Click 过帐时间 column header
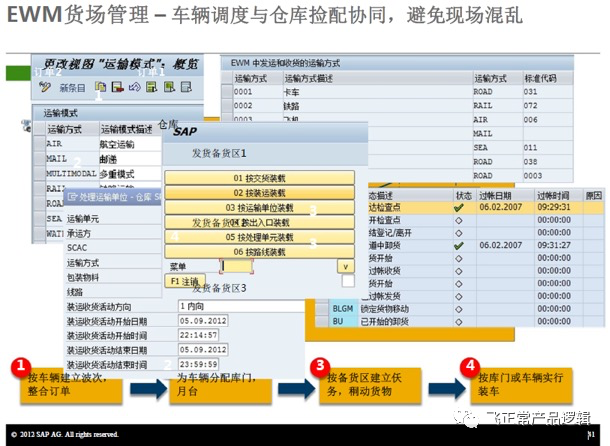610x446 pixels. (x=553, y=195)
